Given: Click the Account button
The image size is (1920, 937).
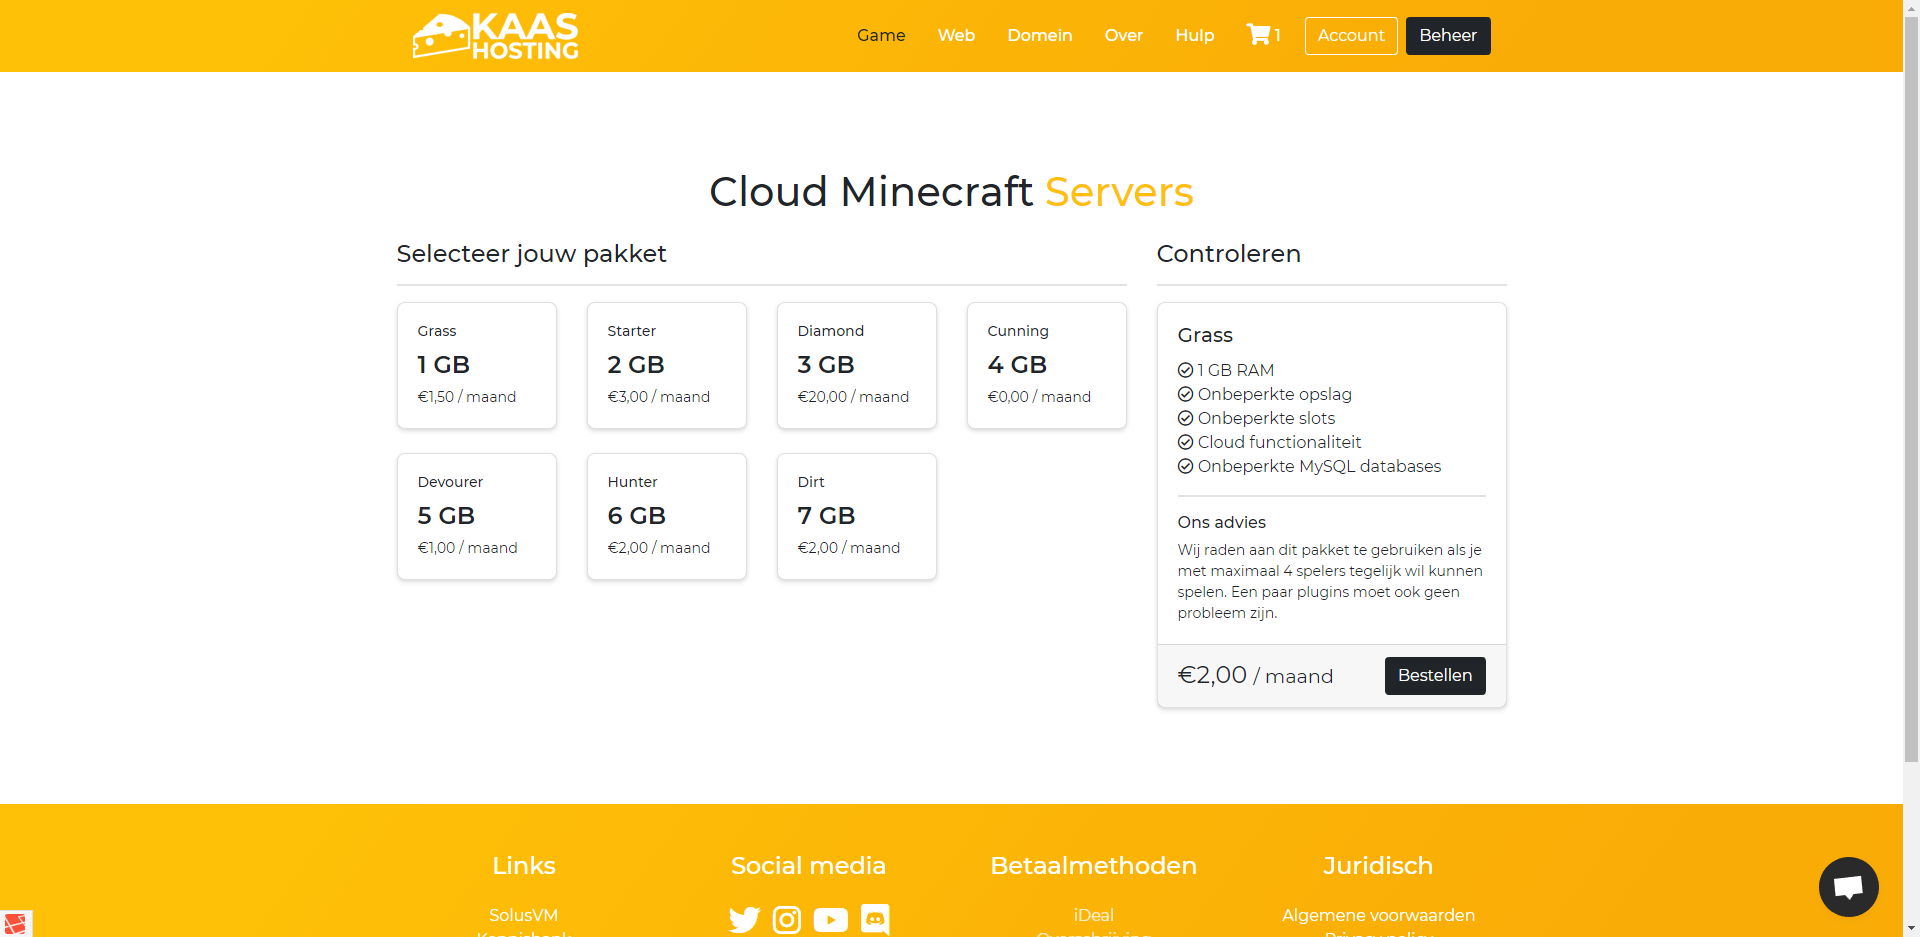Looking at the screenshot, I should [x=1350, y=36].
